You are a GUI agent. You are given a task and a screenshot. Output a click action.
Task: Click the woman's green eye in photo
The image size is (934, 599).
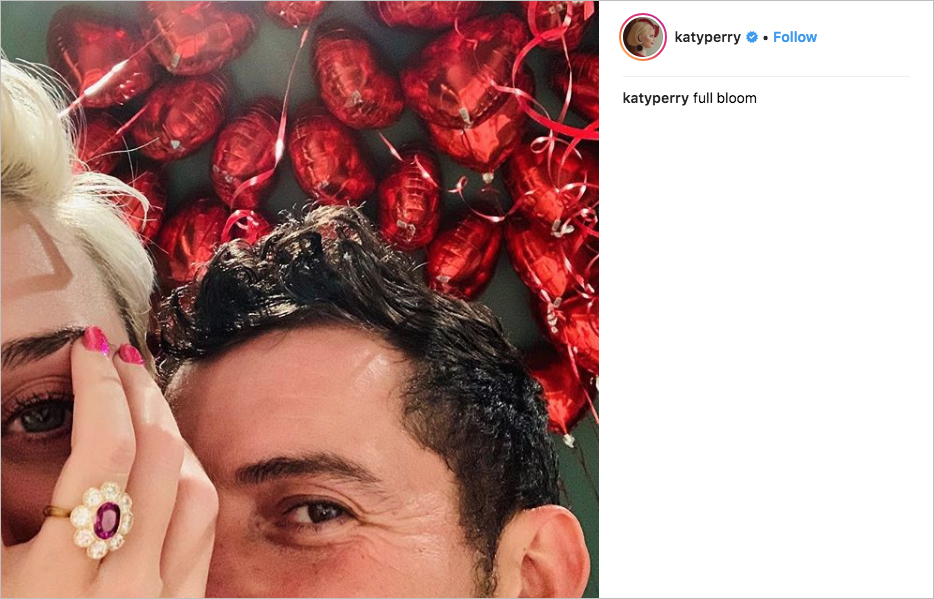click(39, 417)
